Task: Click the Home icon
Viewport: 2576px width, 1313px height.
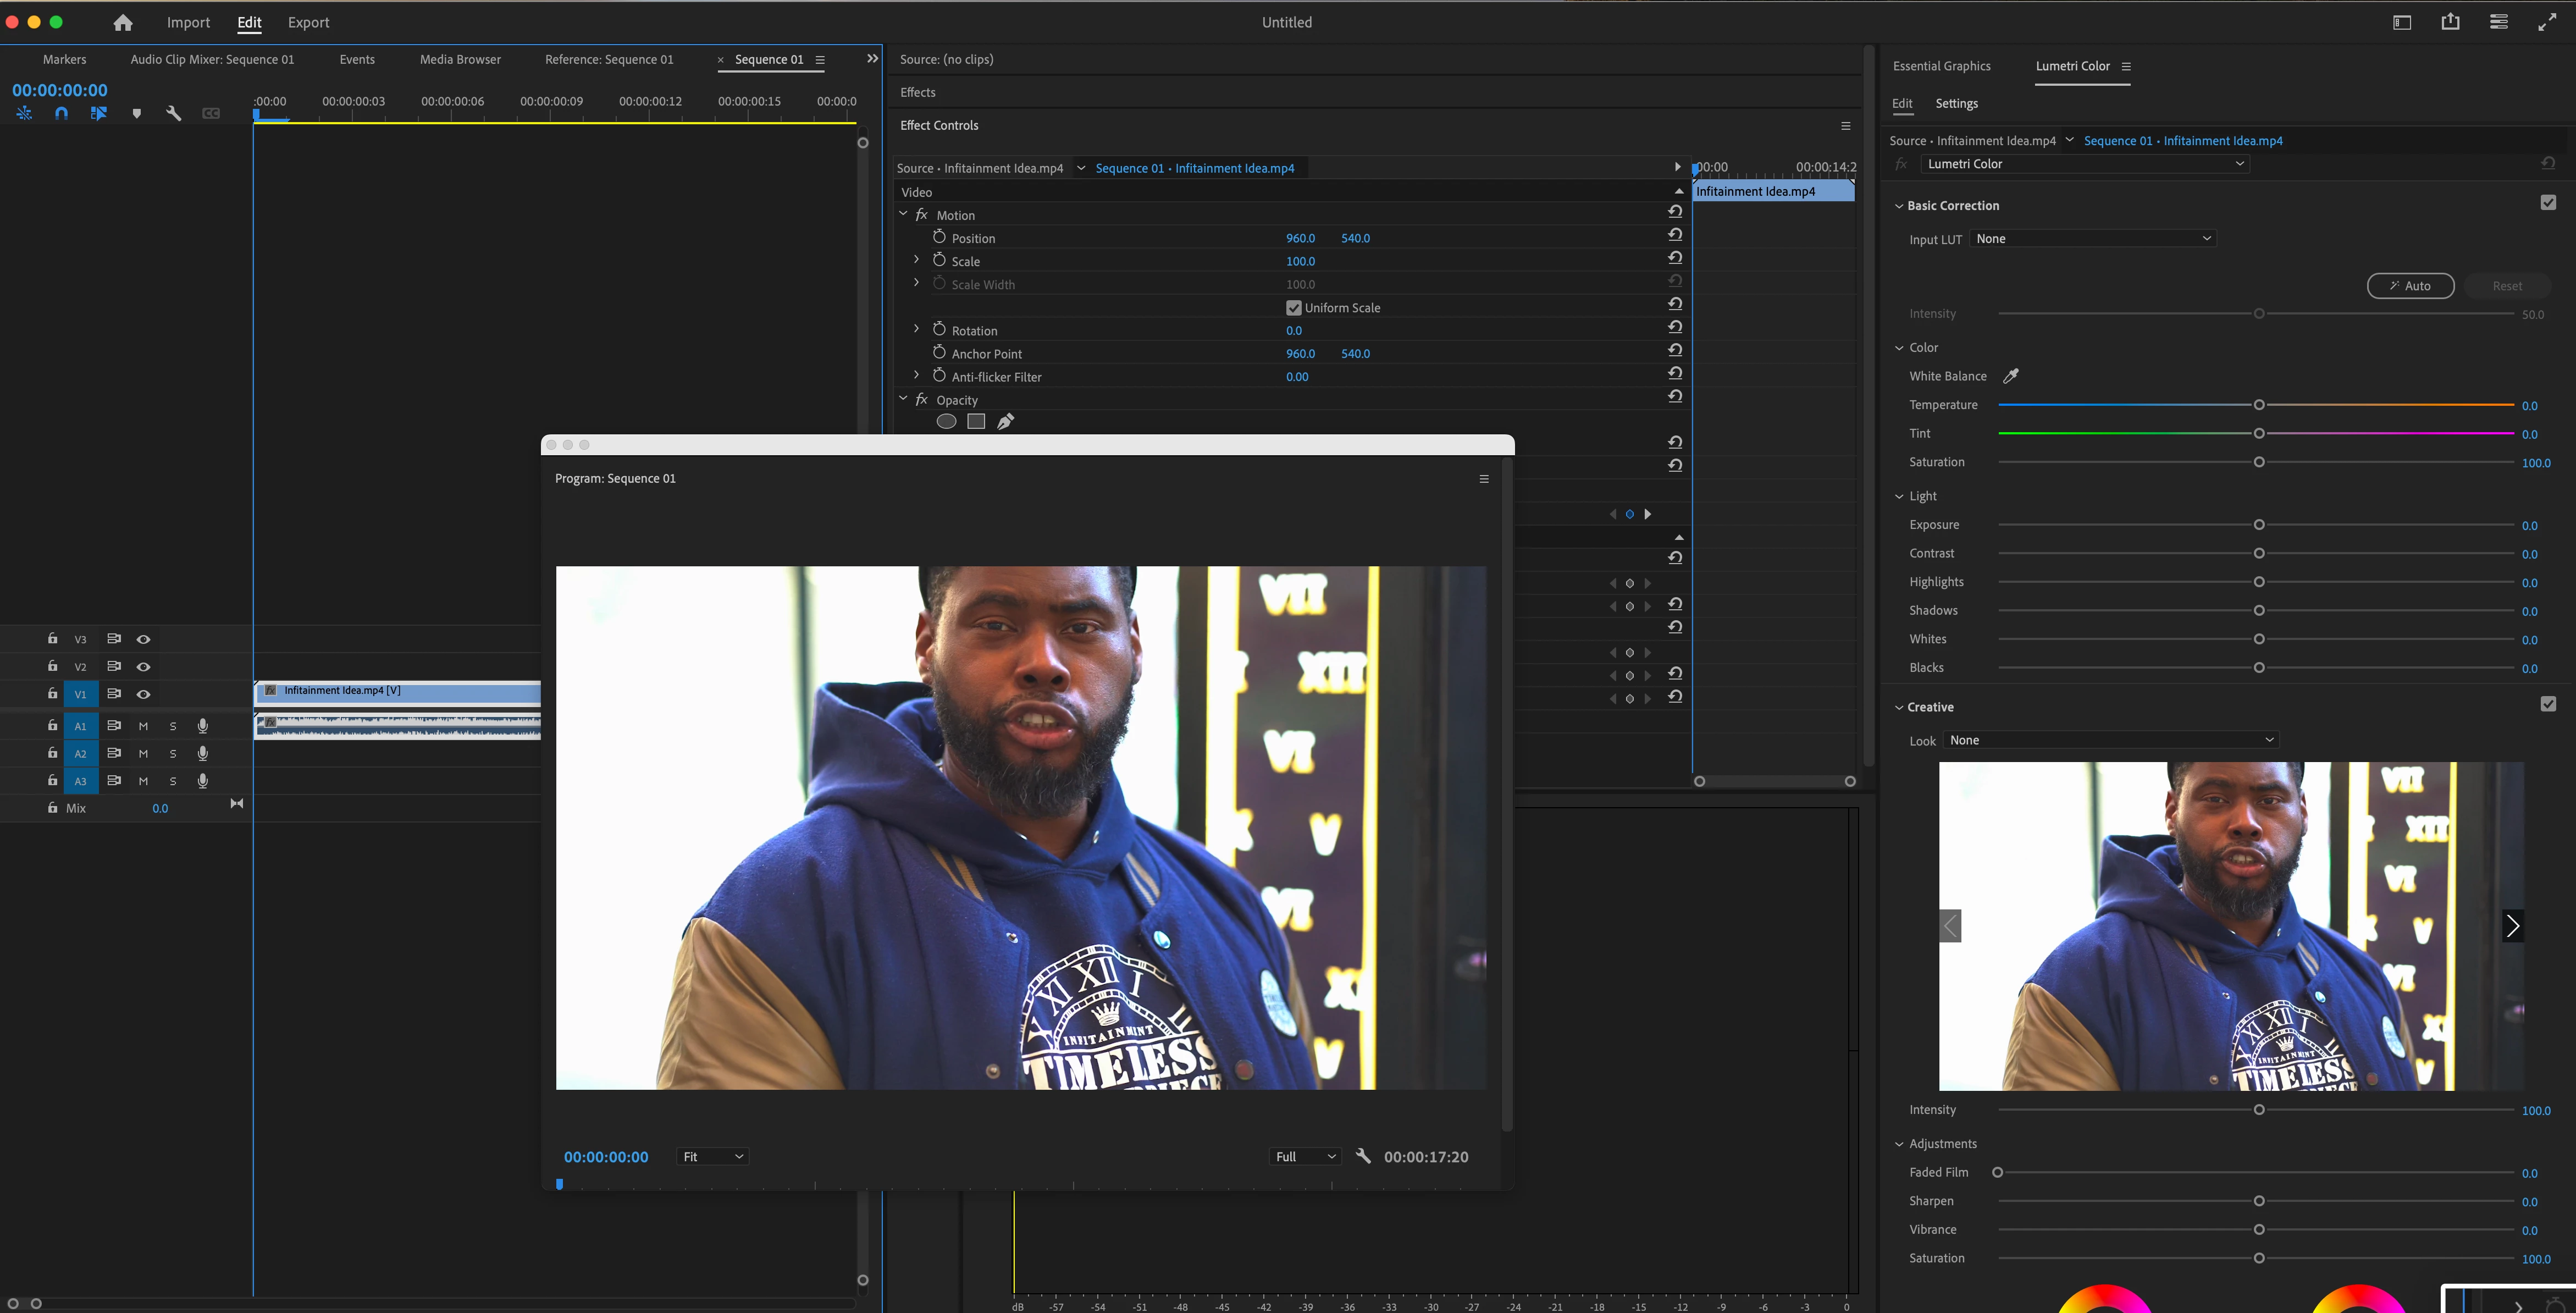Action: pyautogui.click(x=123, y=22)
